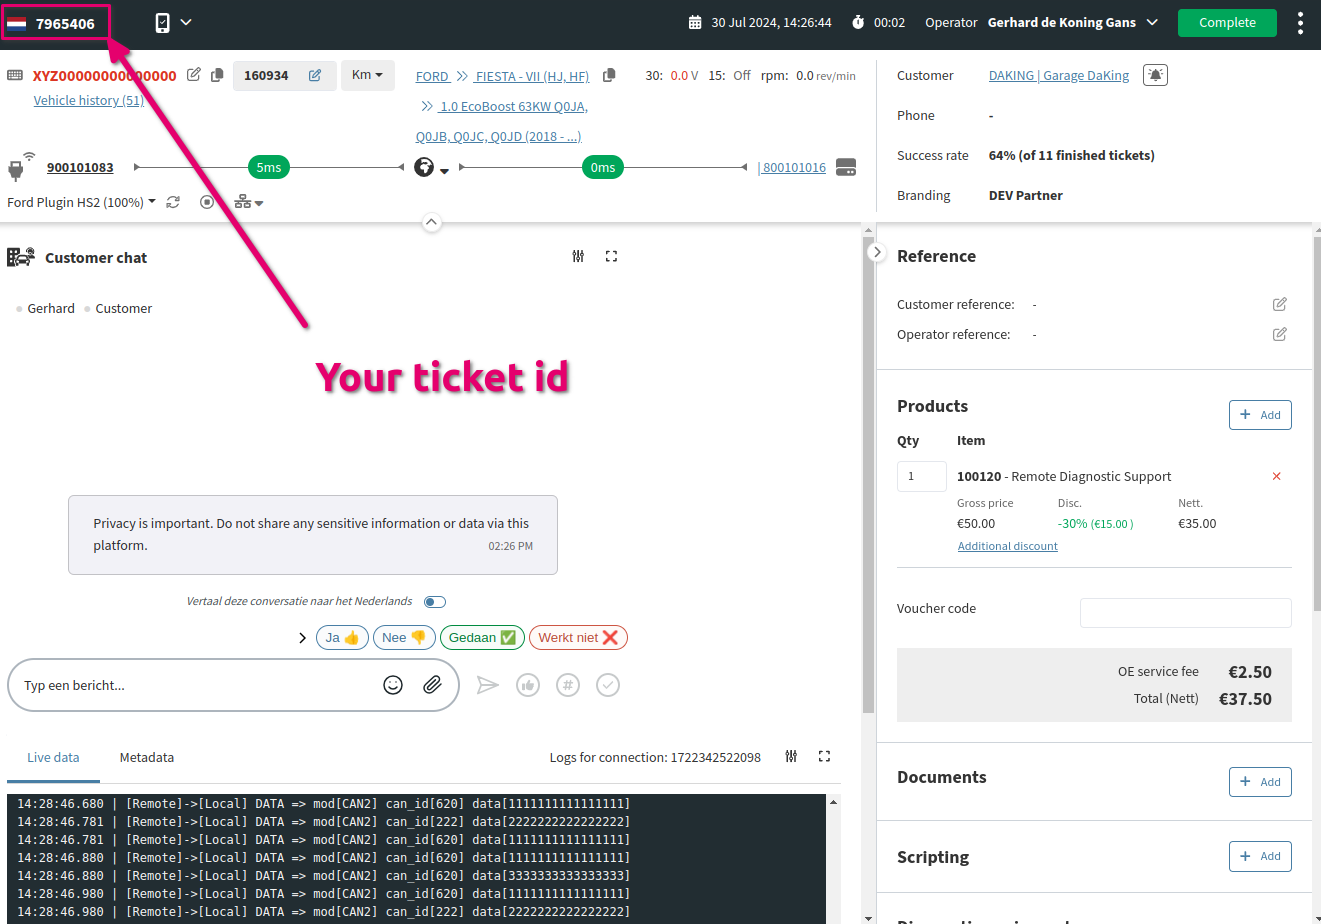Screen dimensions: 1321x924
Task: Collapse the vehicle header panel
Action: coord(431,222)
